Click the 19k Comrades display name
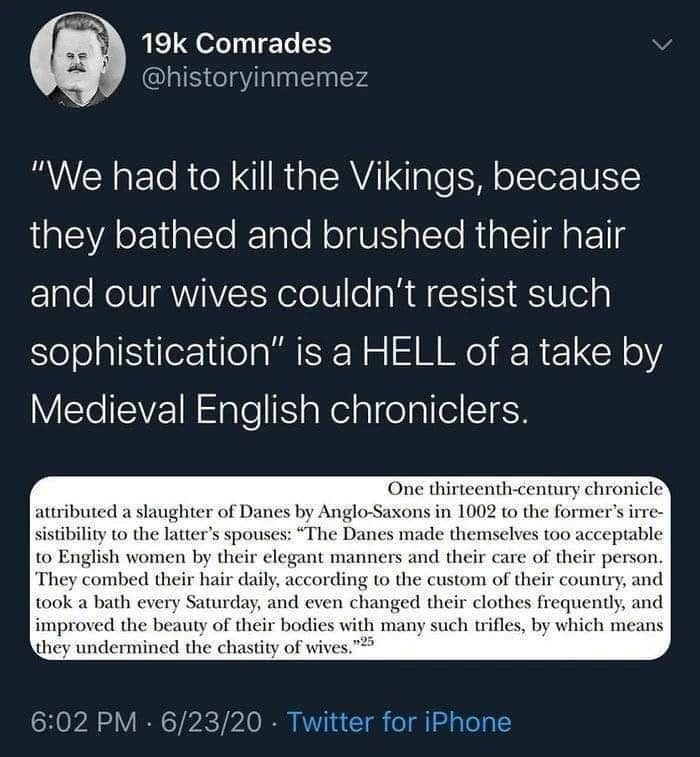The image size is (700, 757). (237, 44)
